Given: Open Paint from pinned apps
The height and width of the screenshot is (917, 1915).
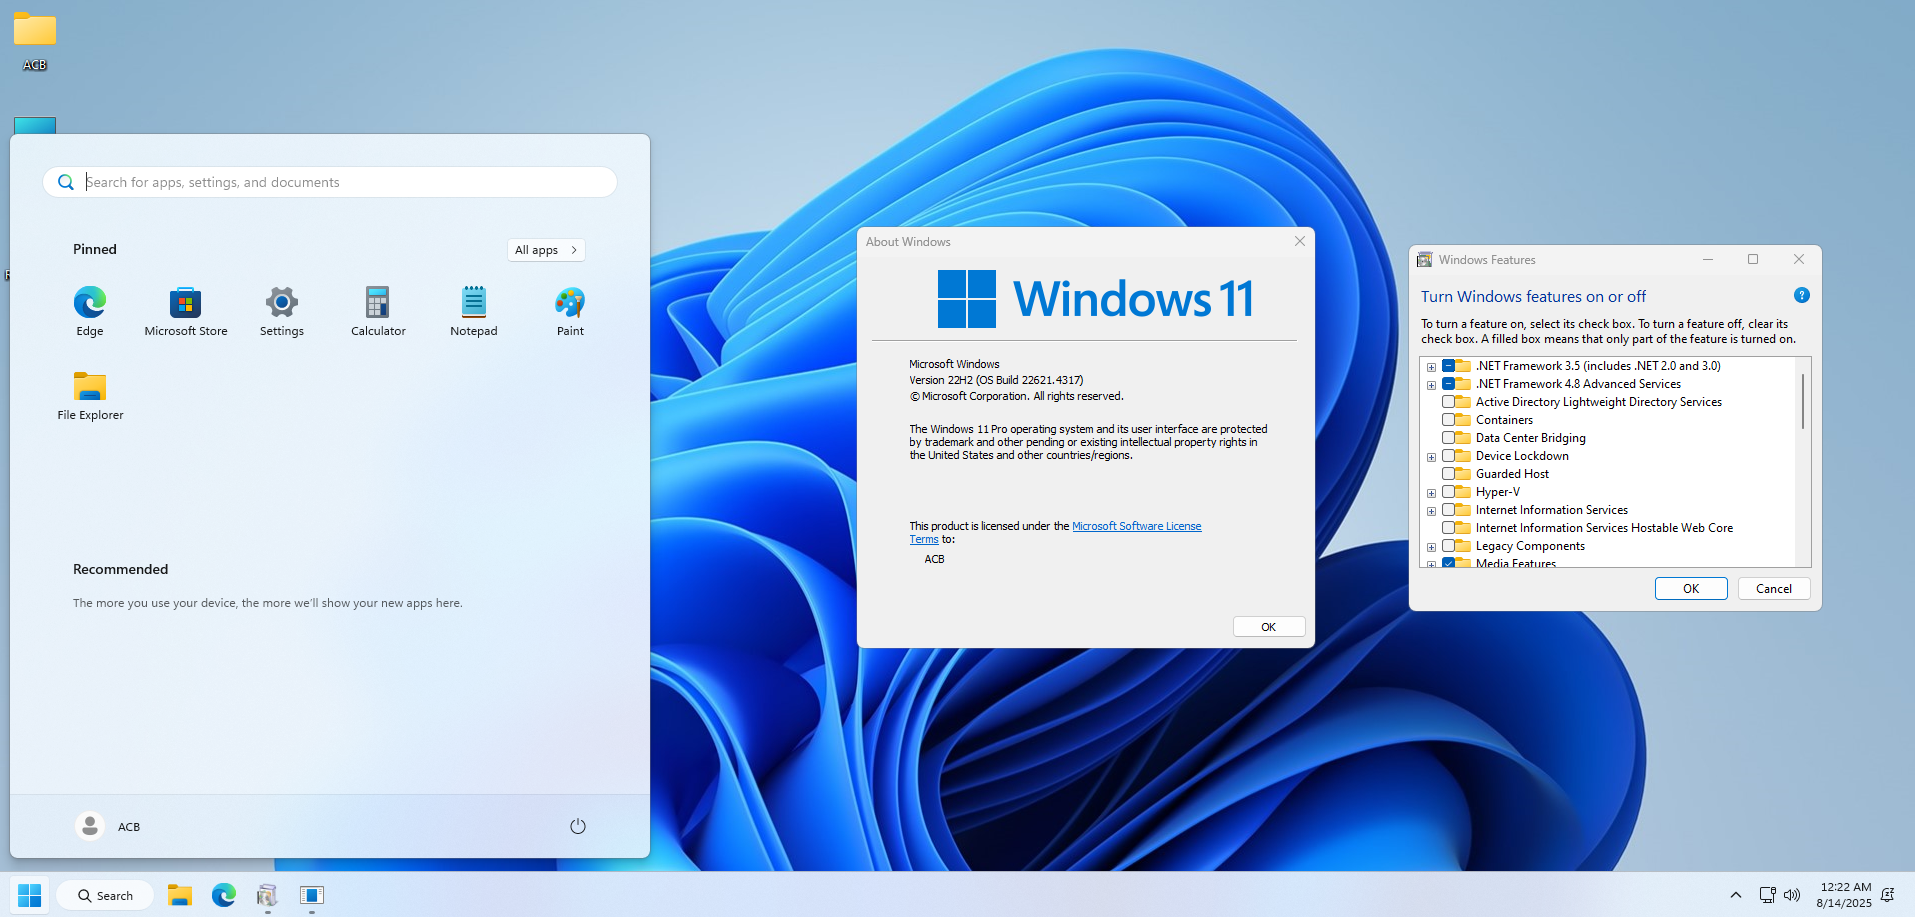Looking at the screenshot, I should [570, 311].
